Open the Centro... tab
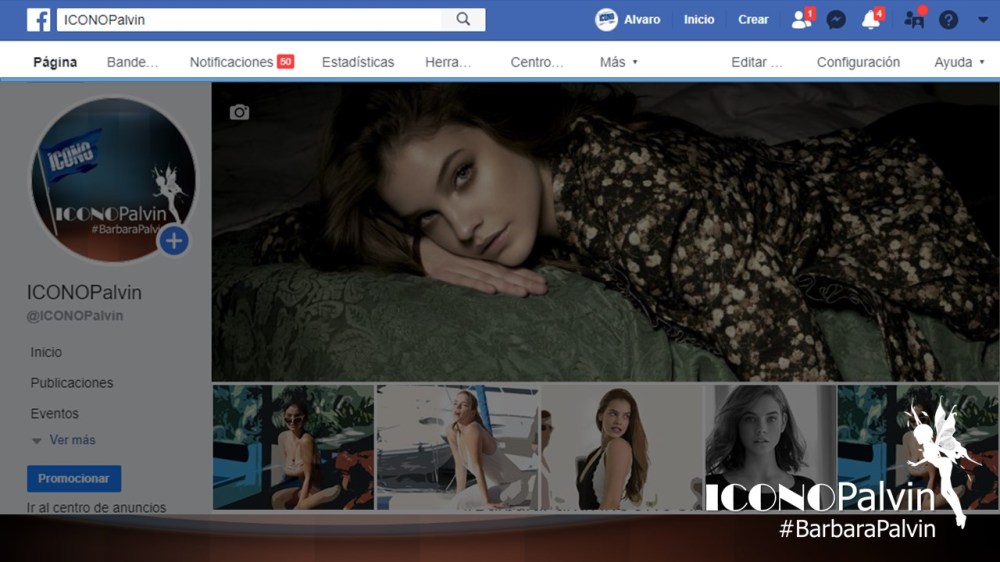The width and height of the screenshot is (1000, 562). 536,62
